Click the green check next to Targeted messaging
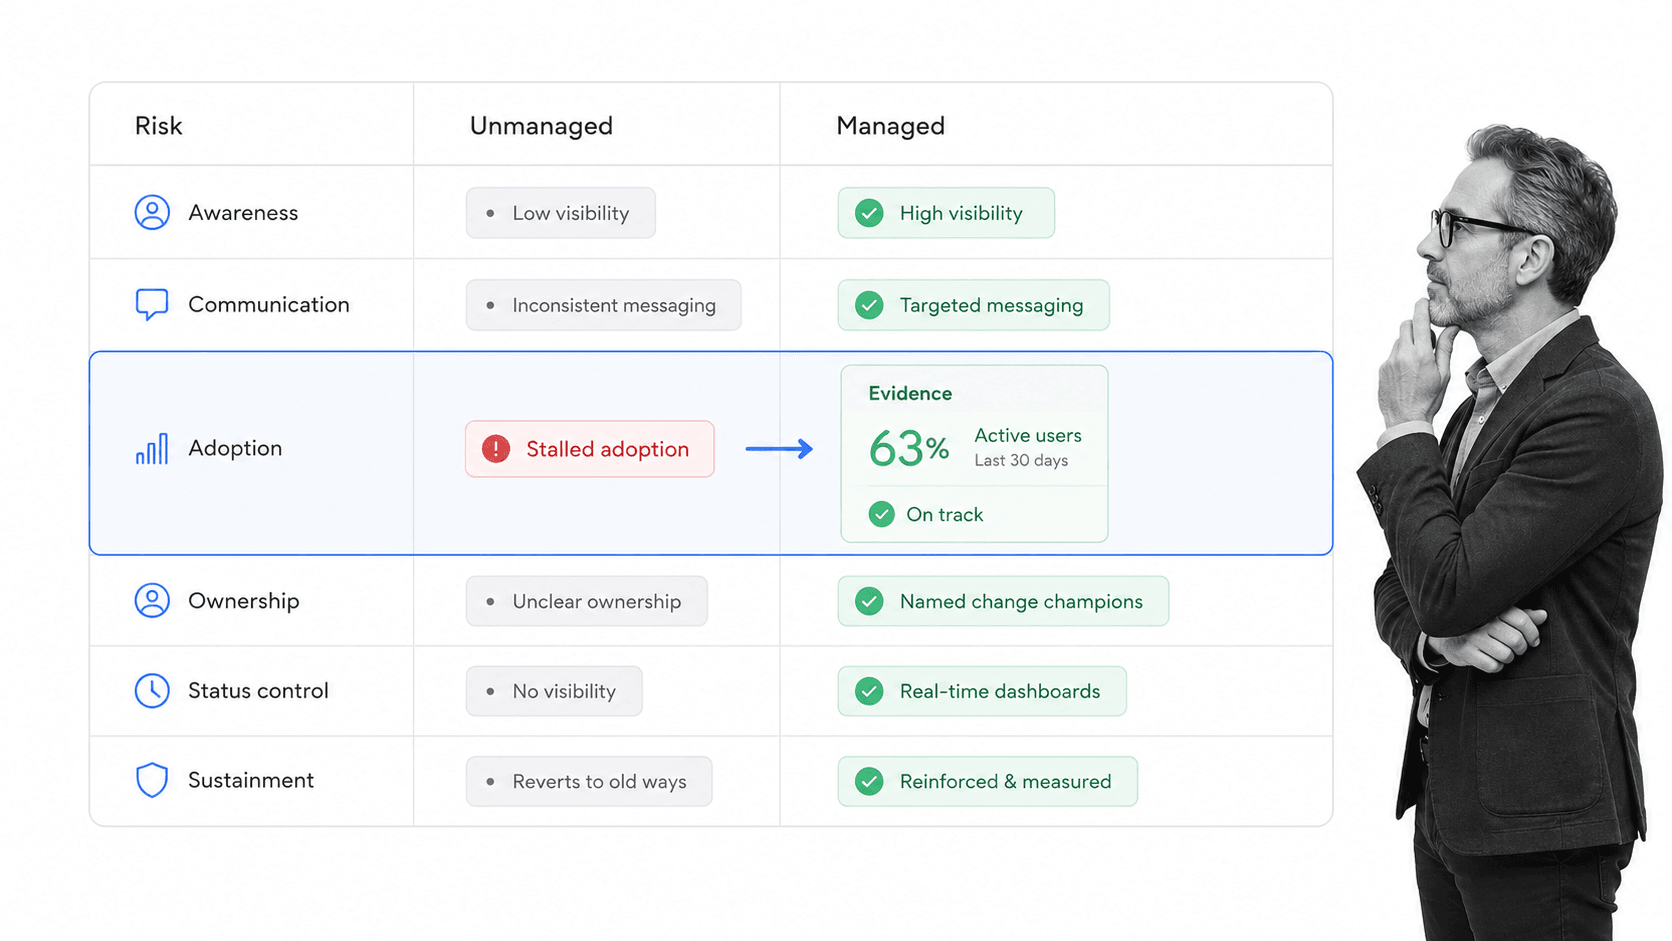 (870, 305)
